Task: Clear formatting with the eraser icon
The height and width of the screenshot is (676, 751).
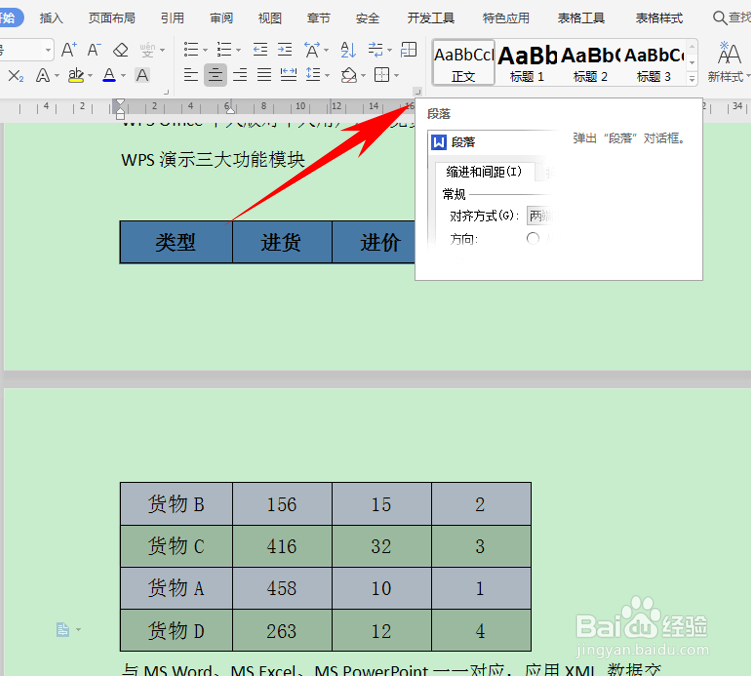Action: tap(120, 50)
